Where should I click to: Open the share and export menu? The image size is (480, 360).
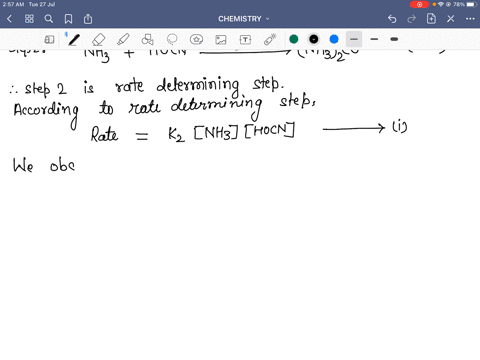pyautogui.click(x=88, y=19)
